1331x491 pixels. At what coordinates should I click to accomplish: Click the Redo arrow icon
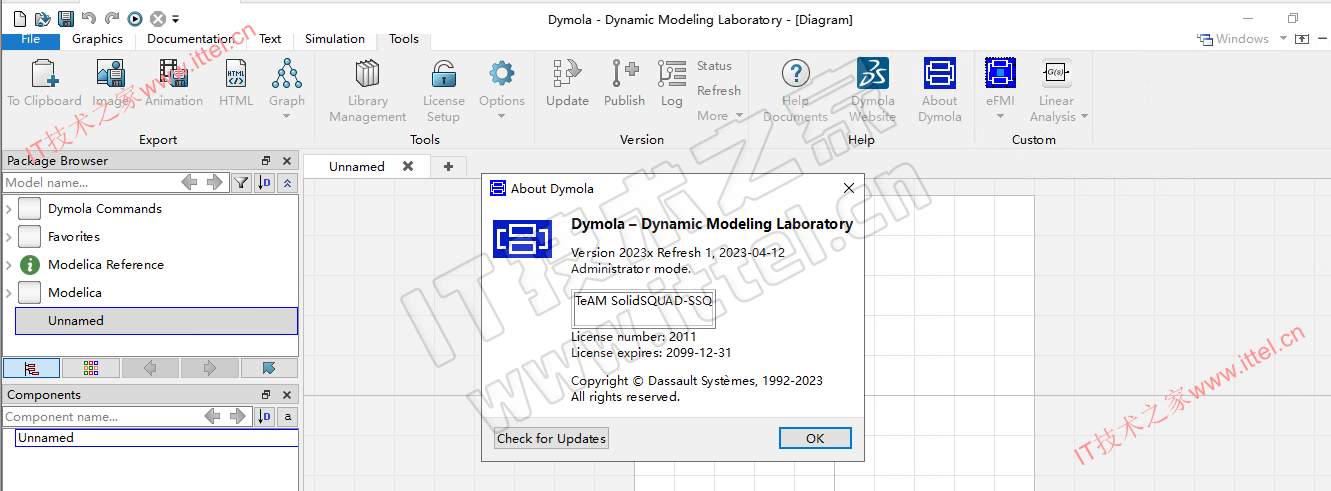point(111,19)
